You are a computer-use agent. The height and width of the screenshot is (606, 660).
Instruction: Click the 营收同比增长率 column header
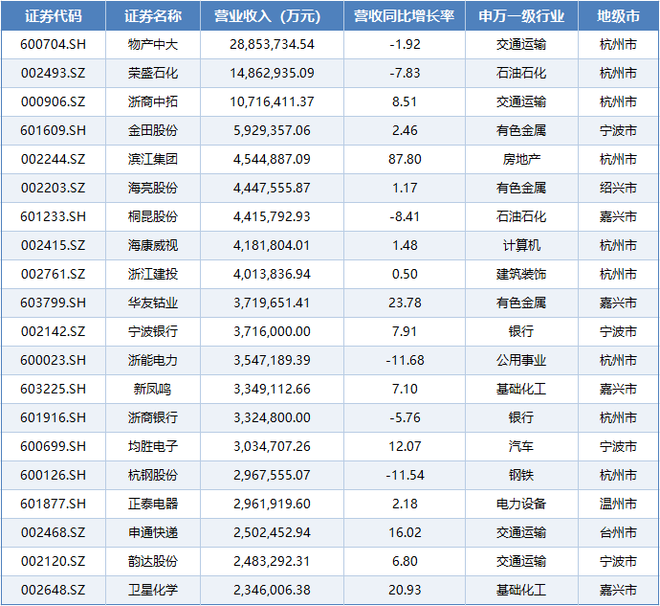click(404, 16)
